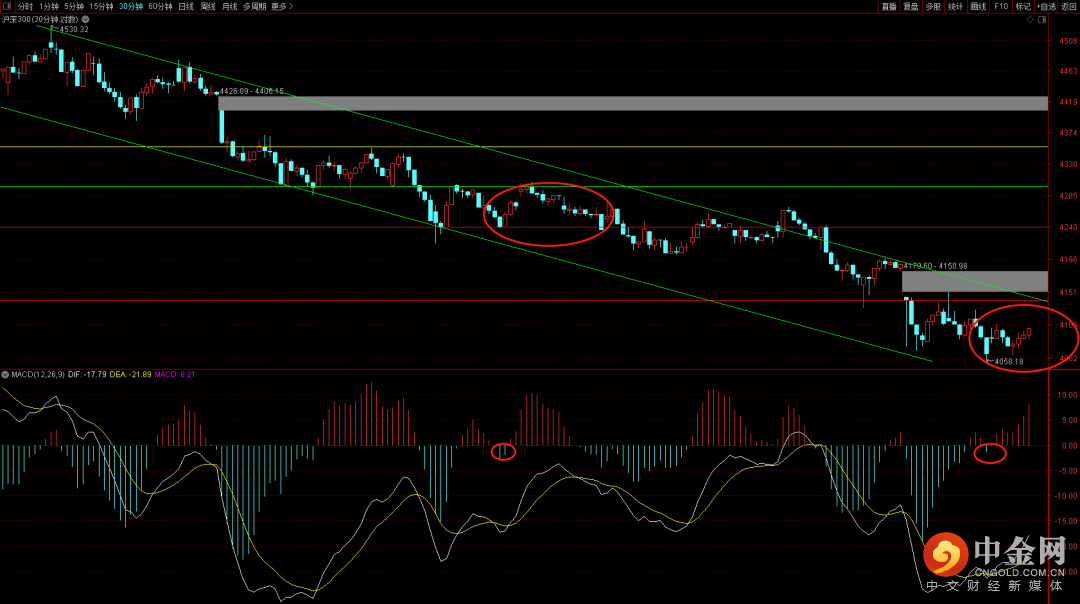Click the 统计 statistics button
The image size is (1080, 604).
coord(956,6)
